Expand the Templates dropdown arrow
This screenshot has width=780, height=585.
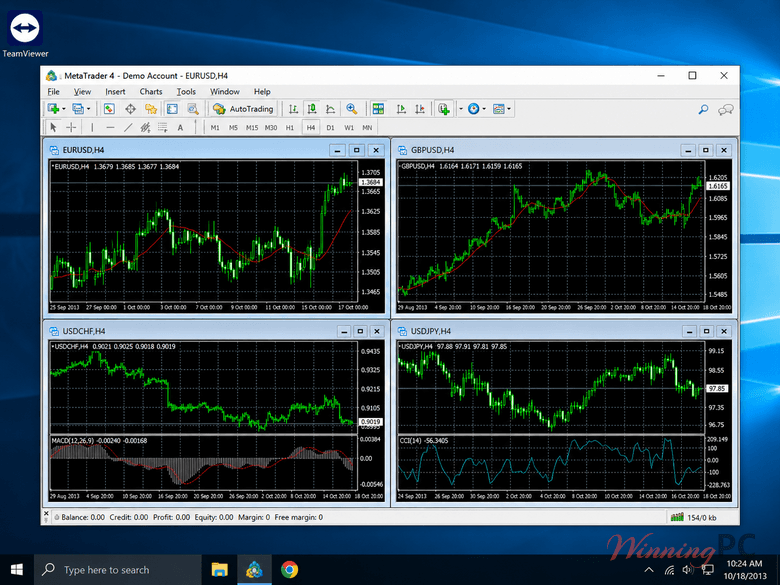pyautogui.click(x=509, y=108)
